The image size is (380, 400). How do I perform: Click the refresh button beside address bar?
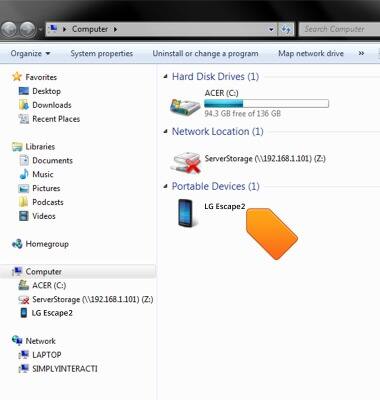point(286,30)
